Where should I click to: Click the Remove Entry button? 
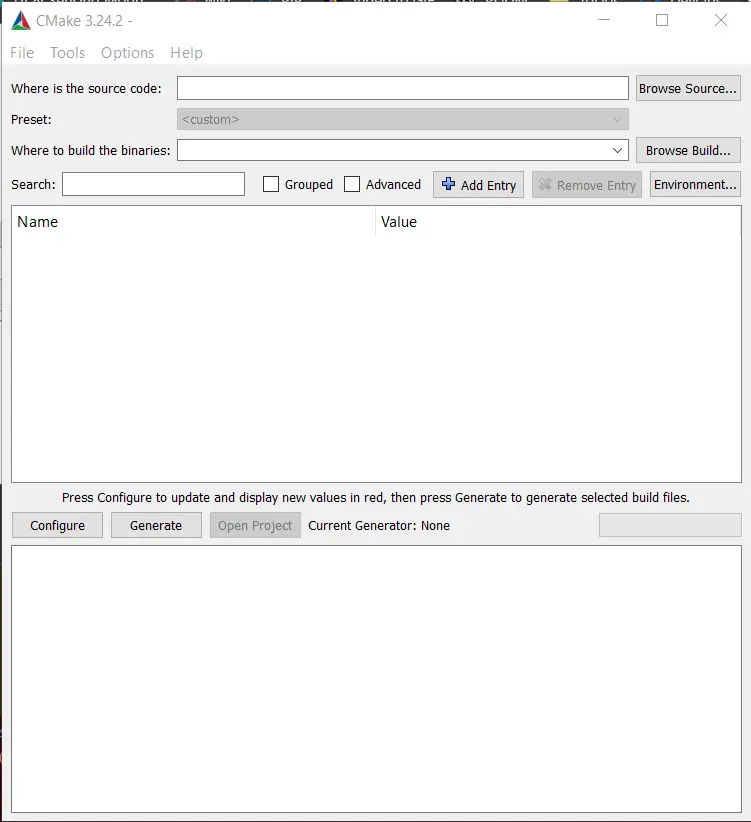(587, 185)
